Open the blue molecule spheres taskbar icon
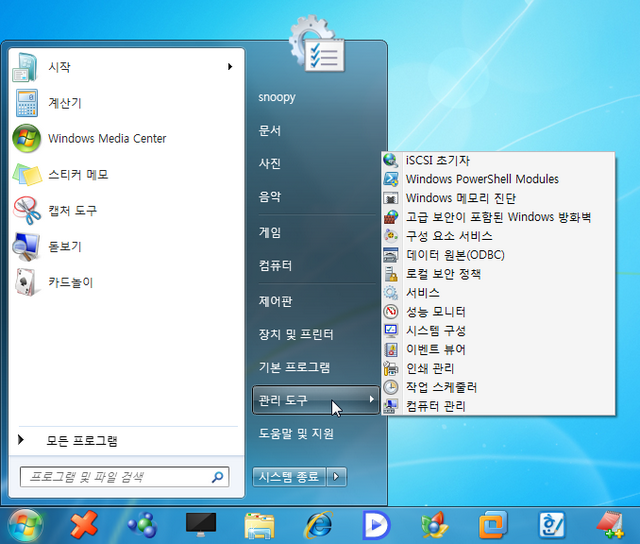This screenshot has width=640, height=544. [142, 525]
